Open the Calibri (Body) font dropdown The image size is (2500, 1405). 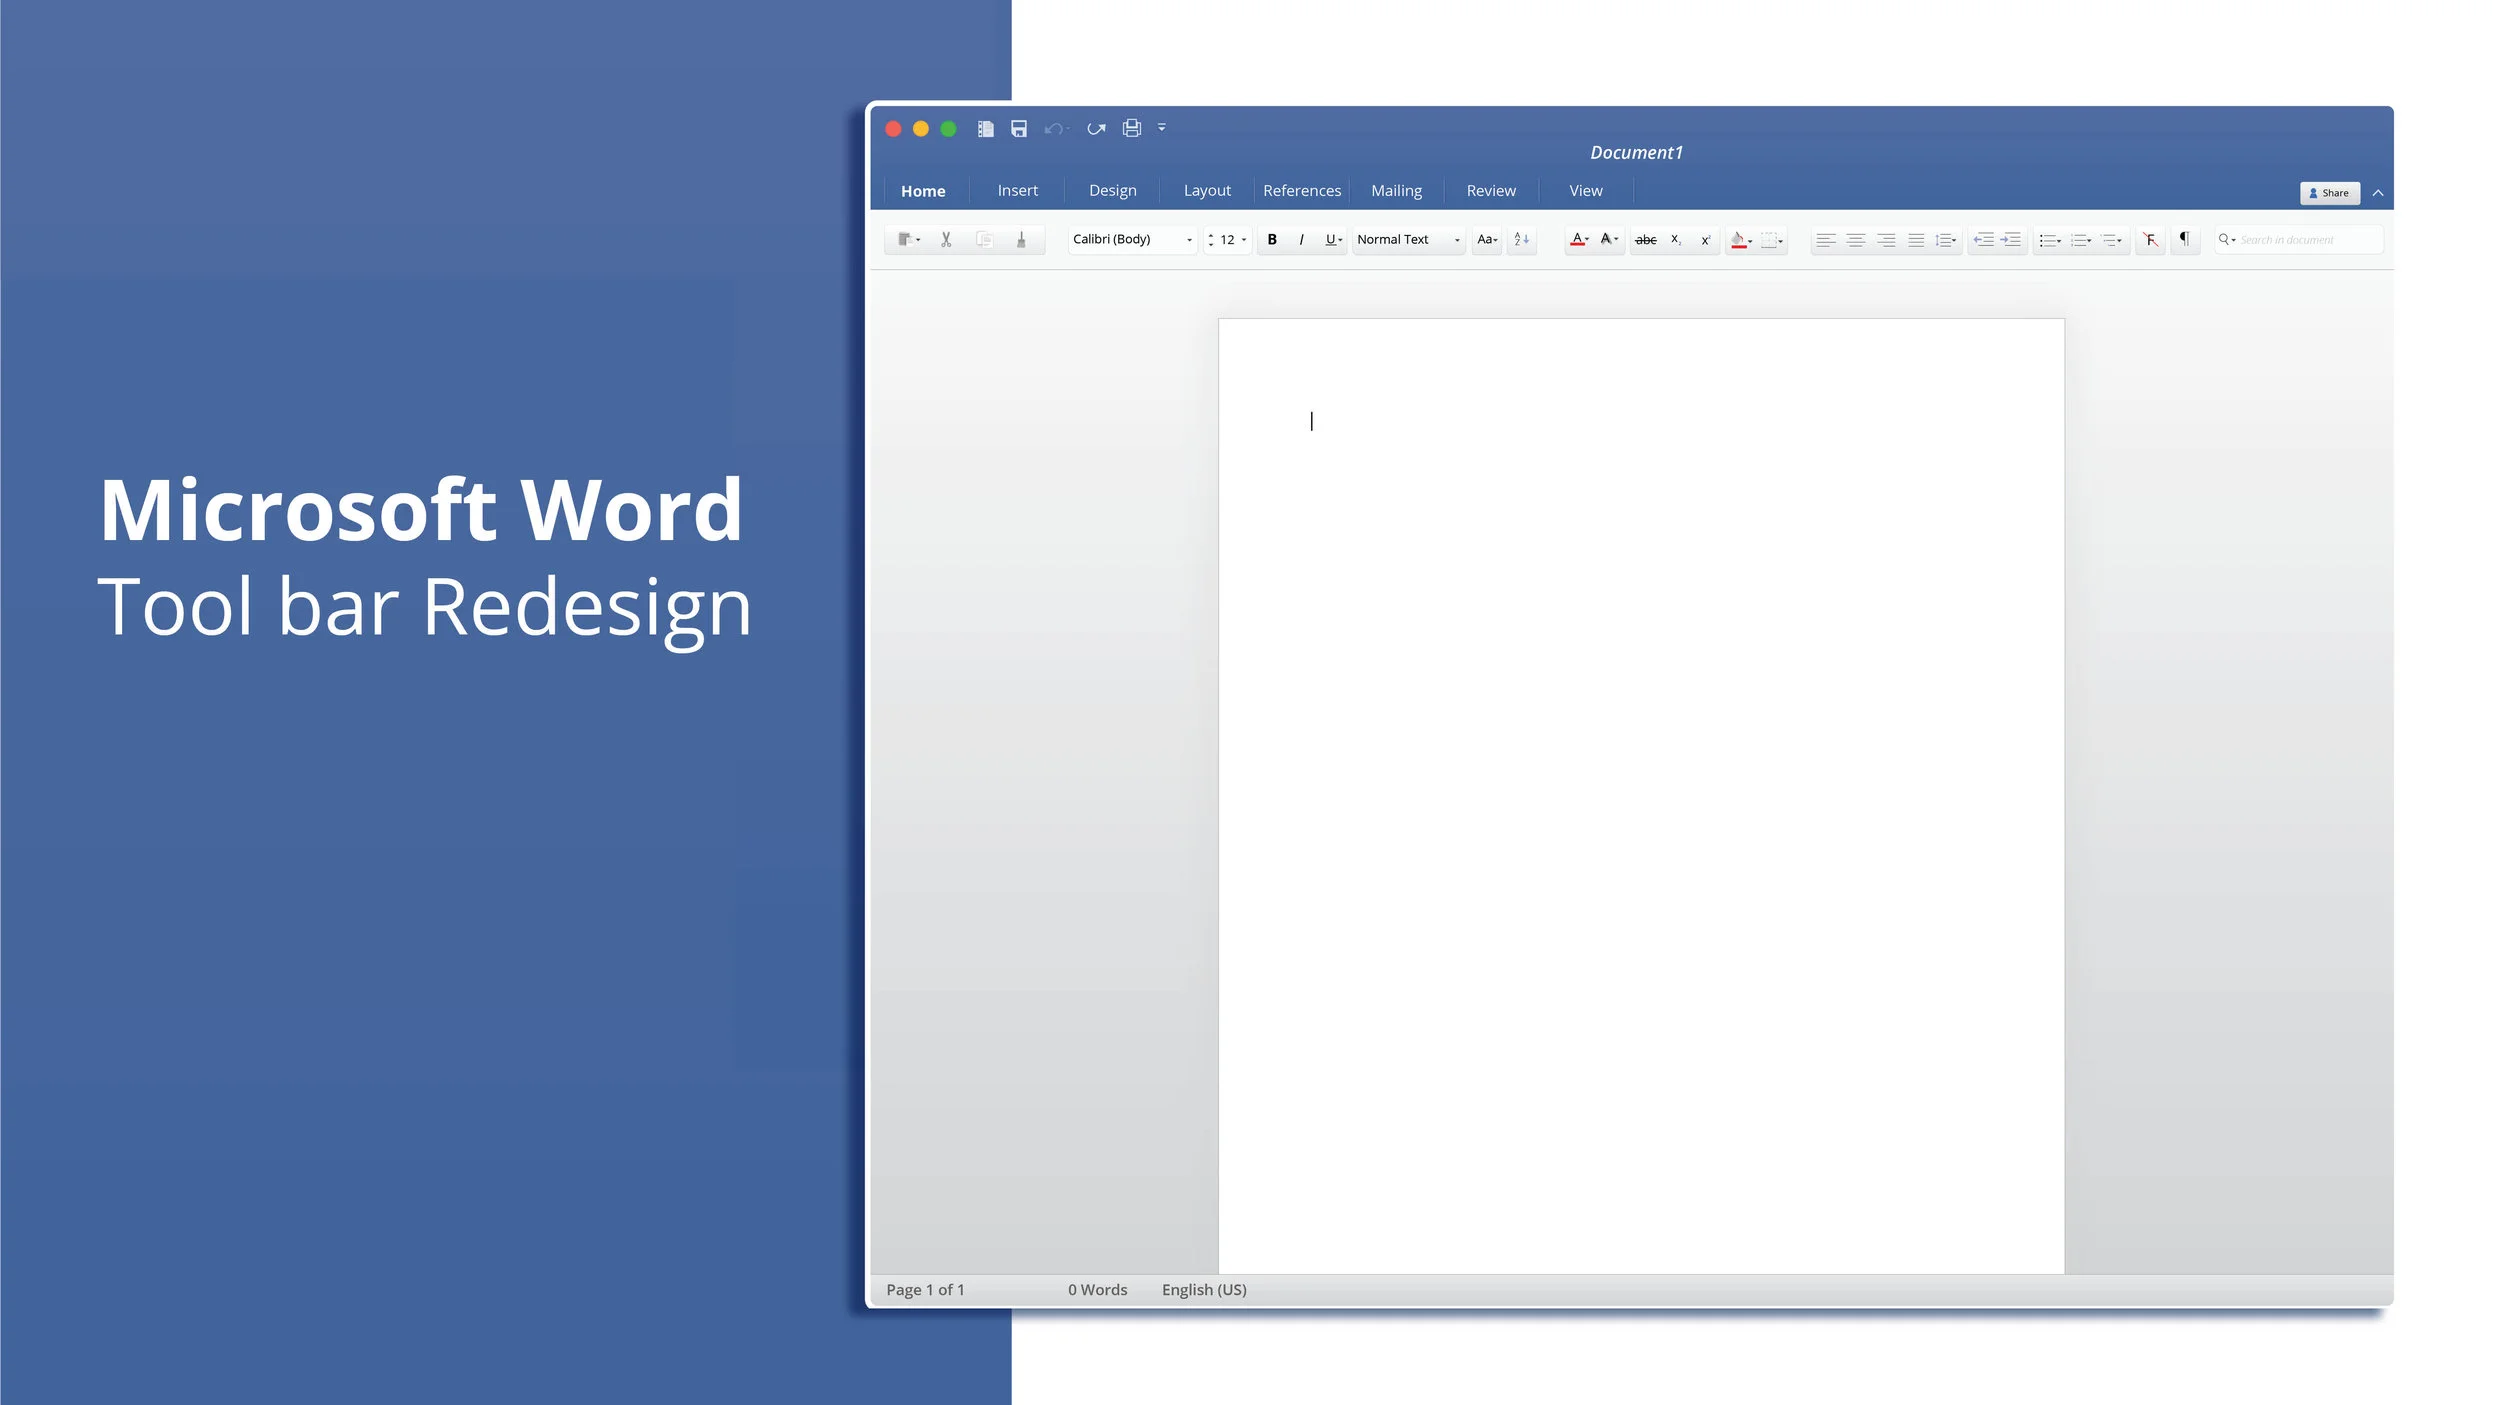(1132, 240)
